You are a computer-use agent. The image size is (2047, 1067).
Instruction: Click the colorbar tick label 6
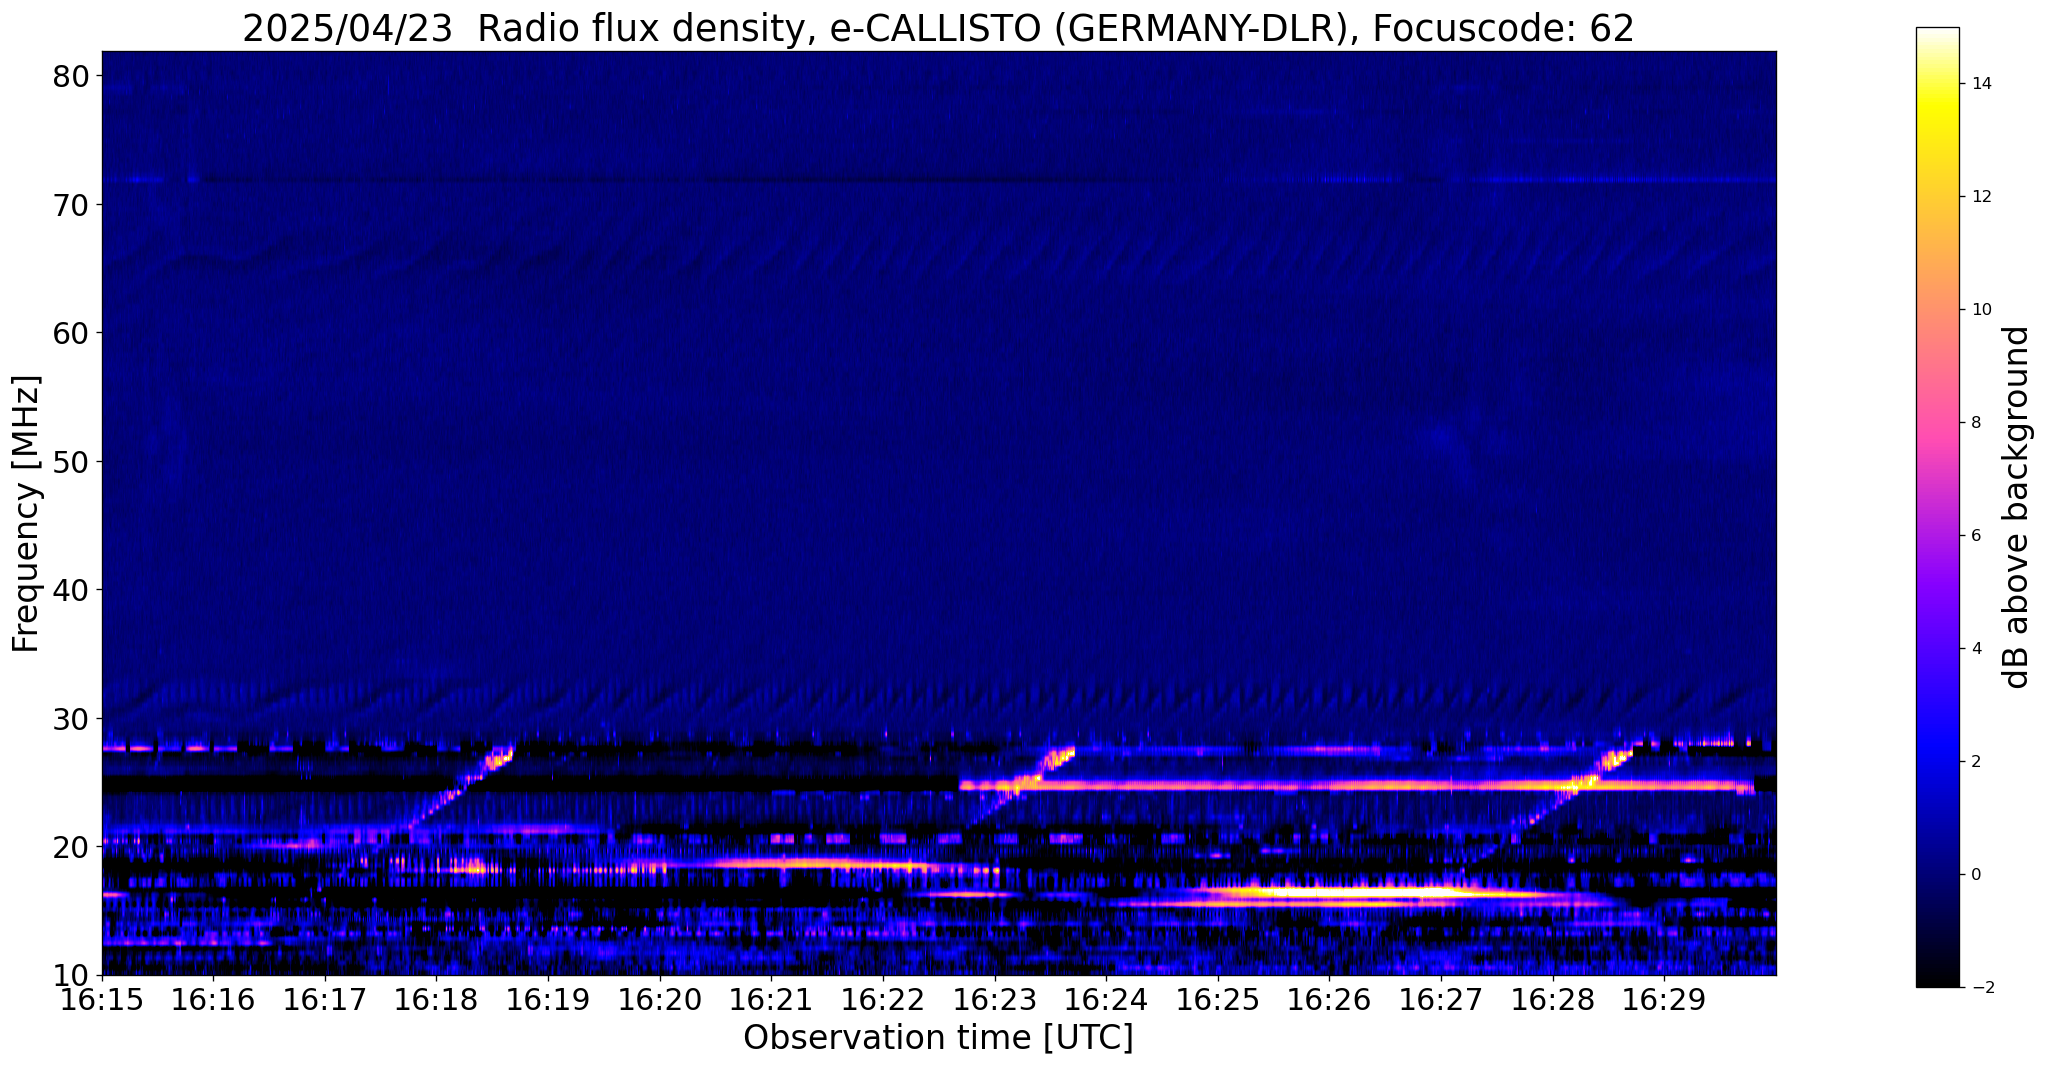[1976, 536]
